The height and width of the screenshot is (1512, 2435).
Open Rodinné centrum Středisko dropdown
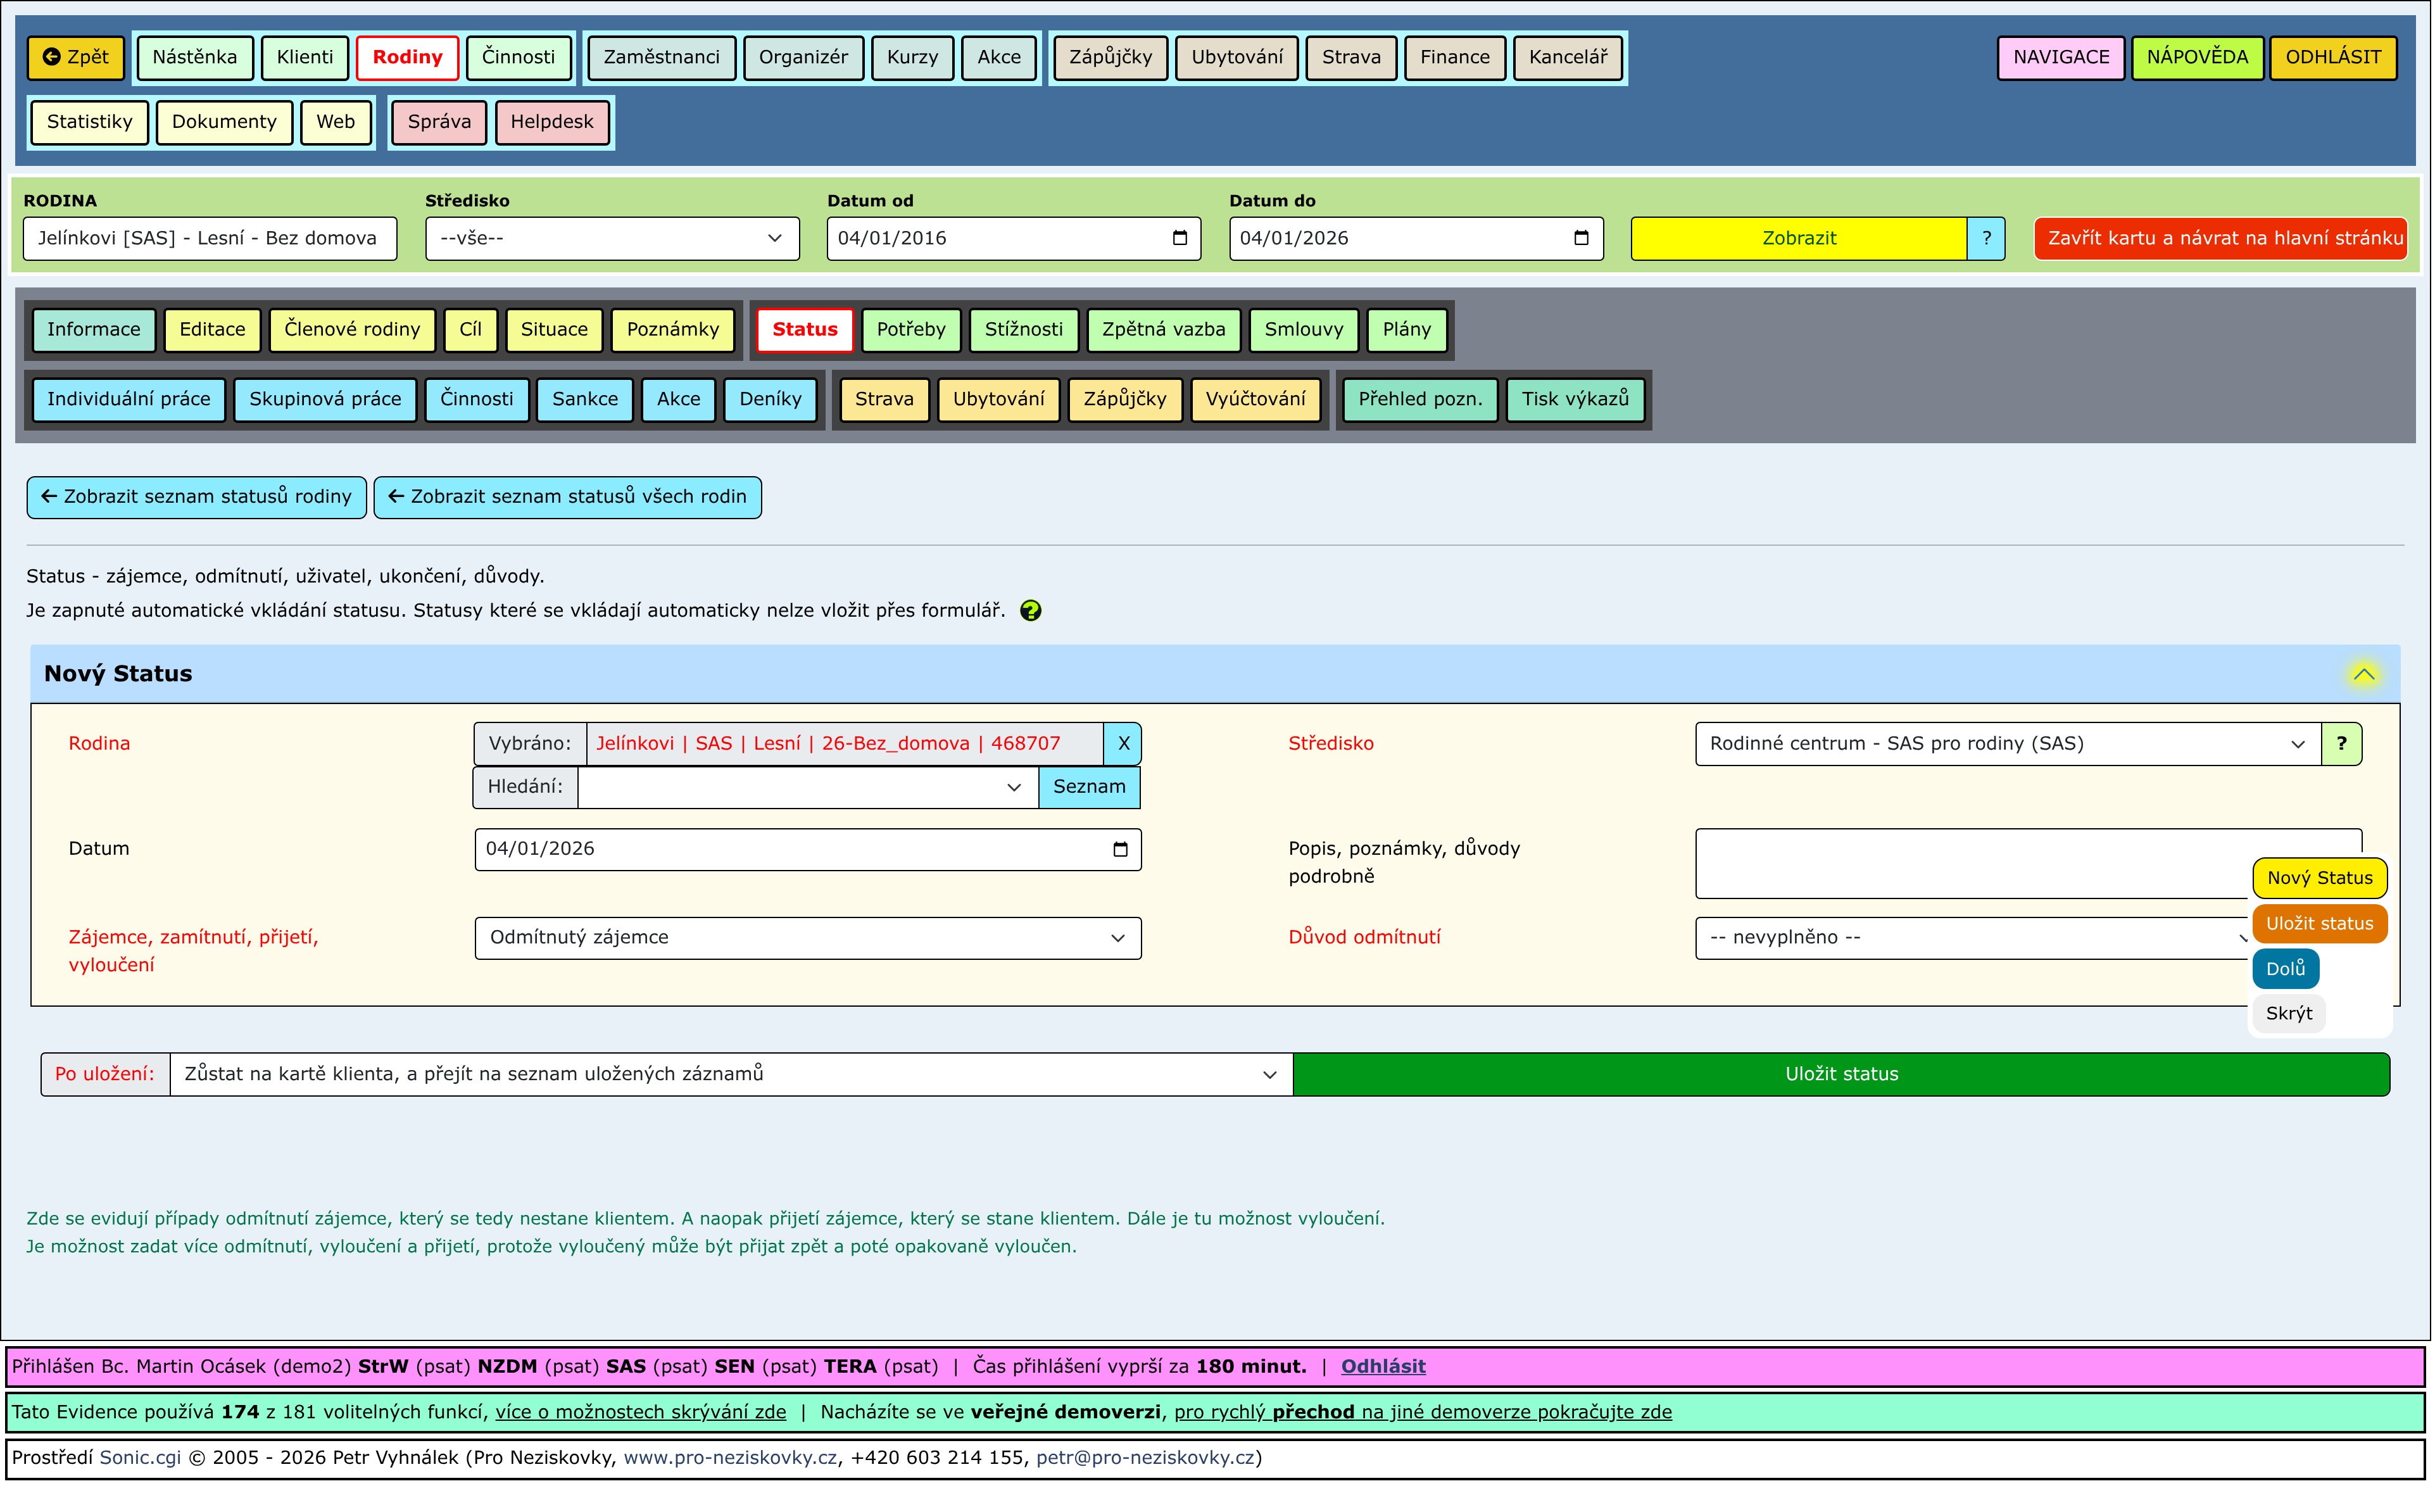[x=2008, y=744]
